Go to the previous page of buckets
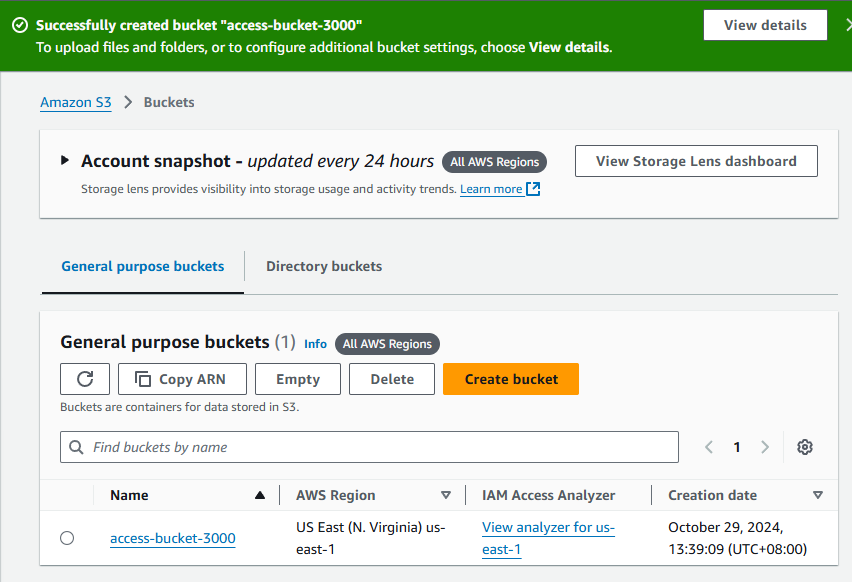 tap(709, 447)
